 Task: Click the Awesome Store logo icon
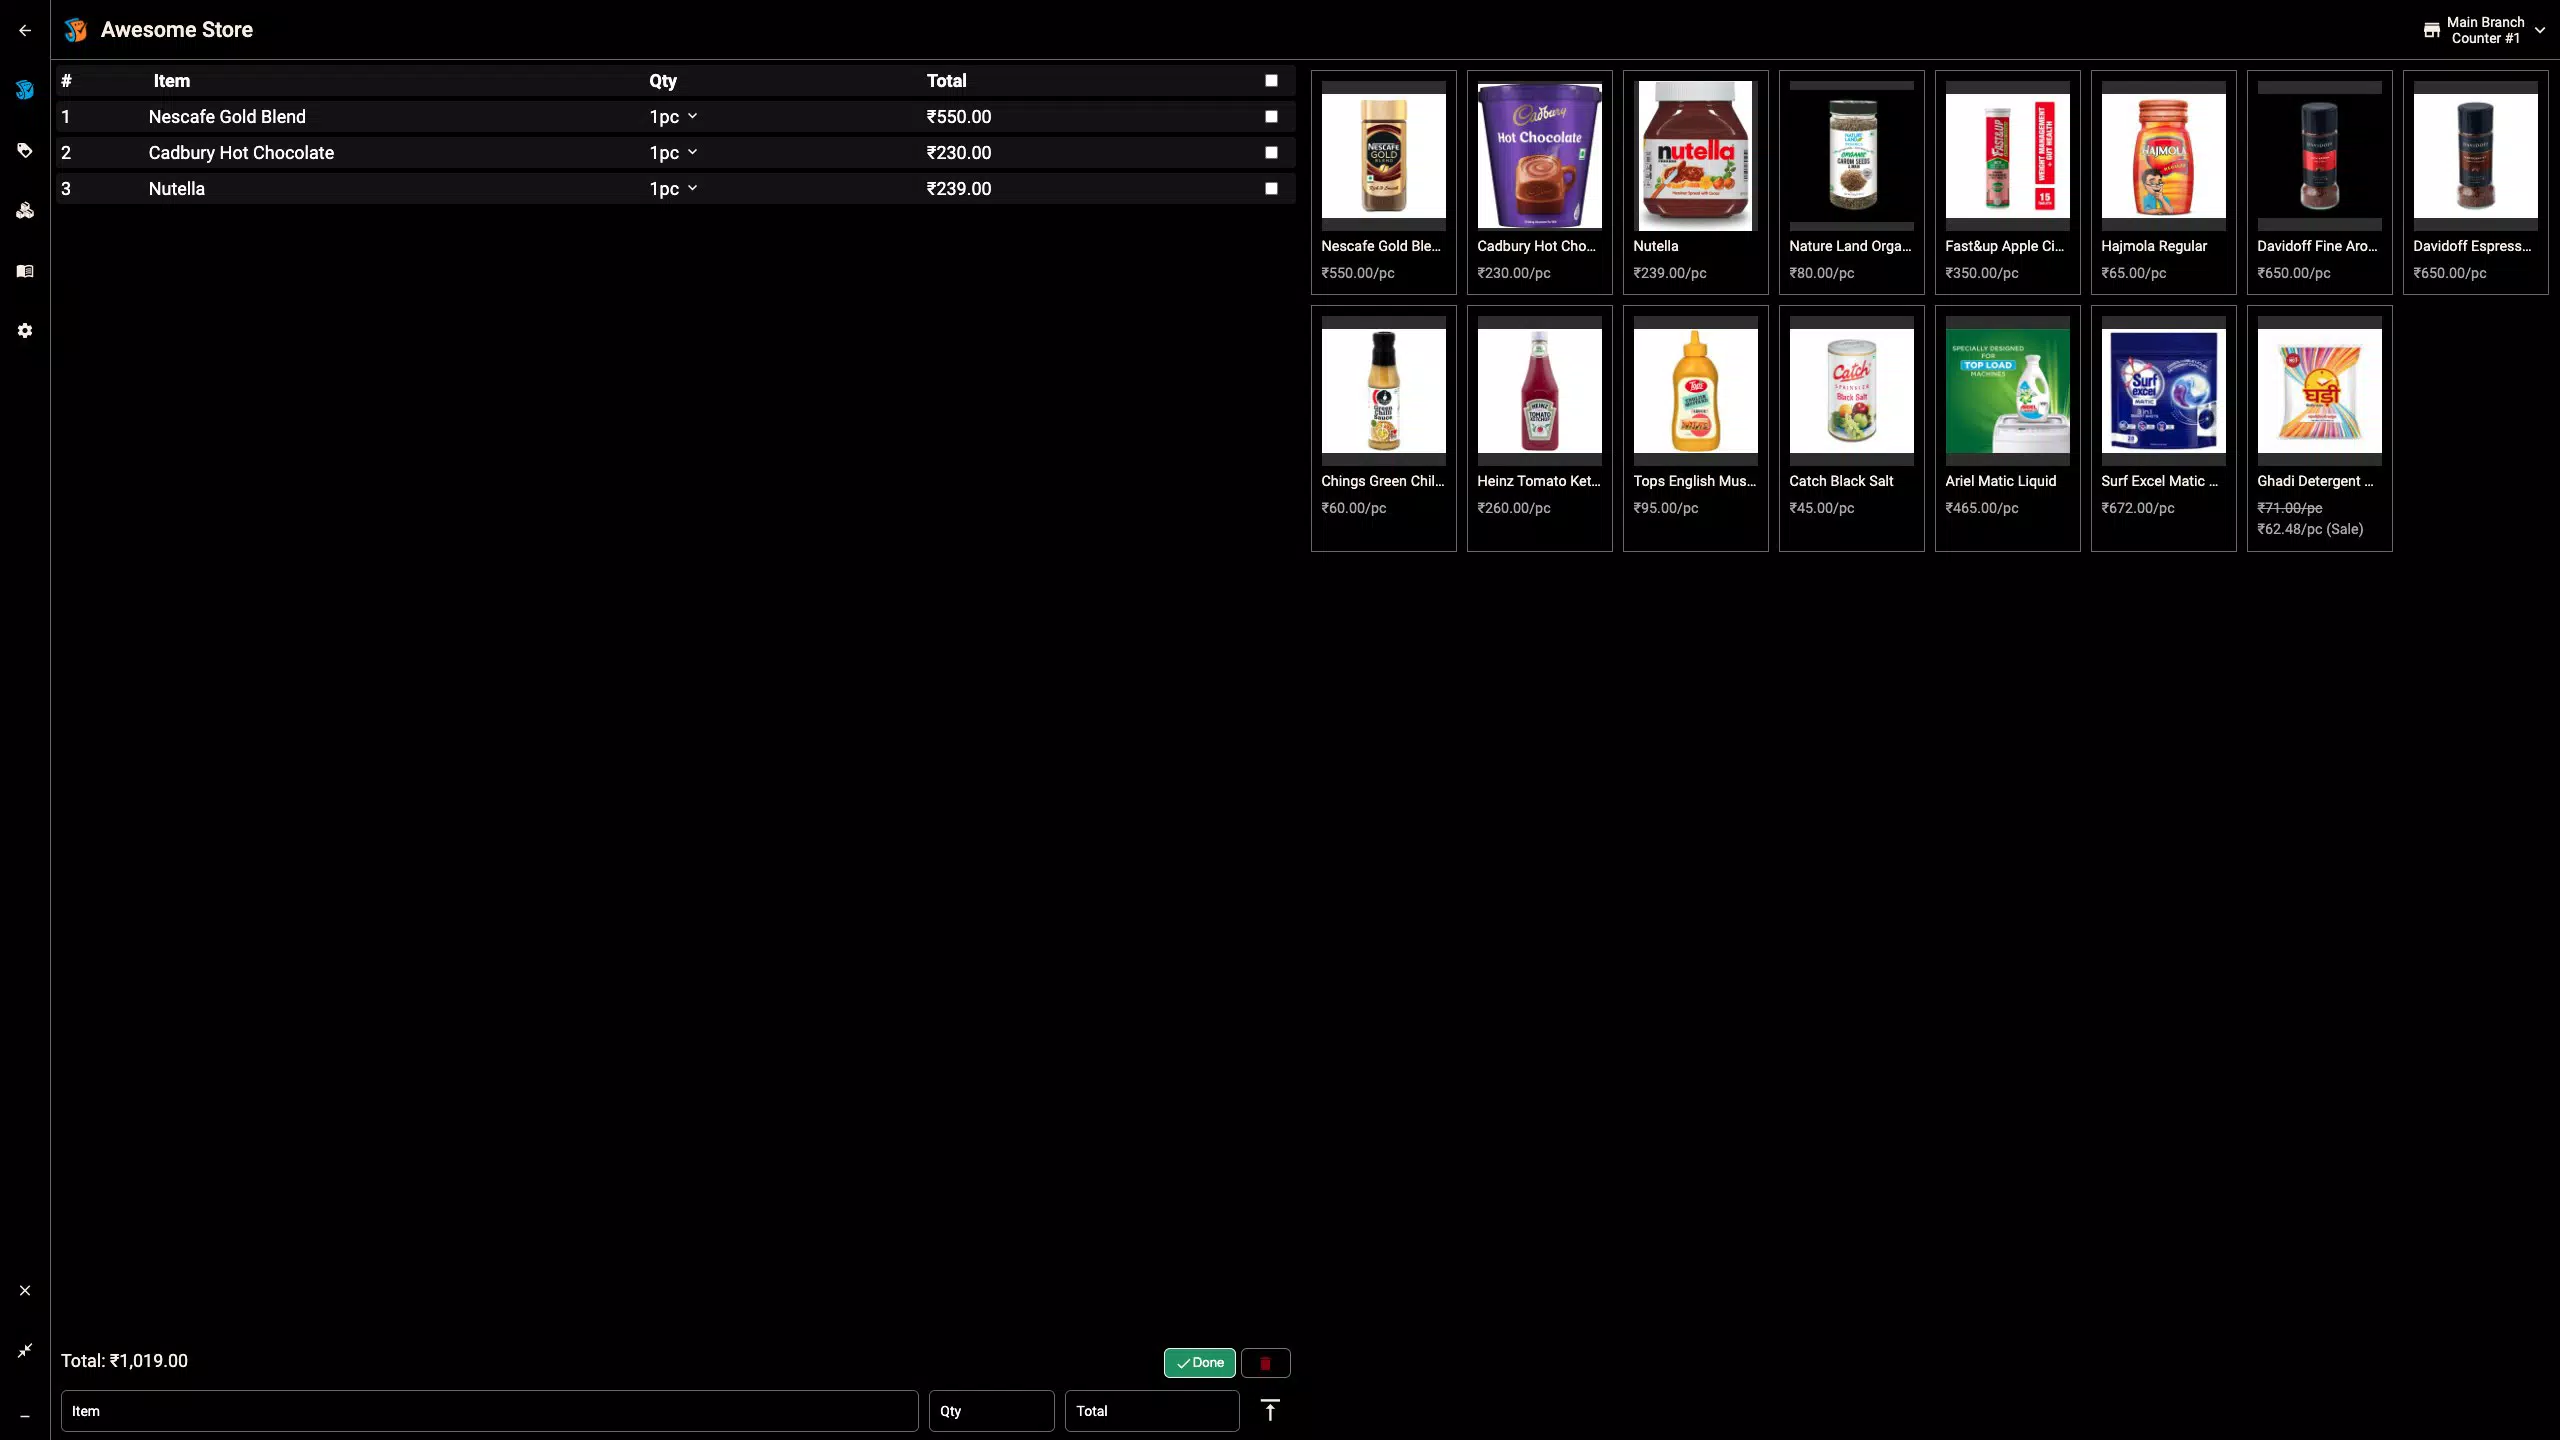76,30
